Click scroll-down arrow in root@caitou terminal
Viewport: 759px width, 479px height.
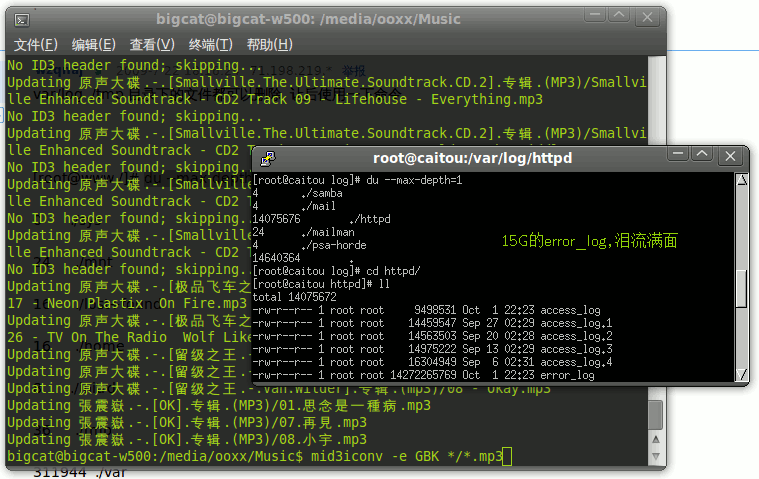[x=741, y=374]
